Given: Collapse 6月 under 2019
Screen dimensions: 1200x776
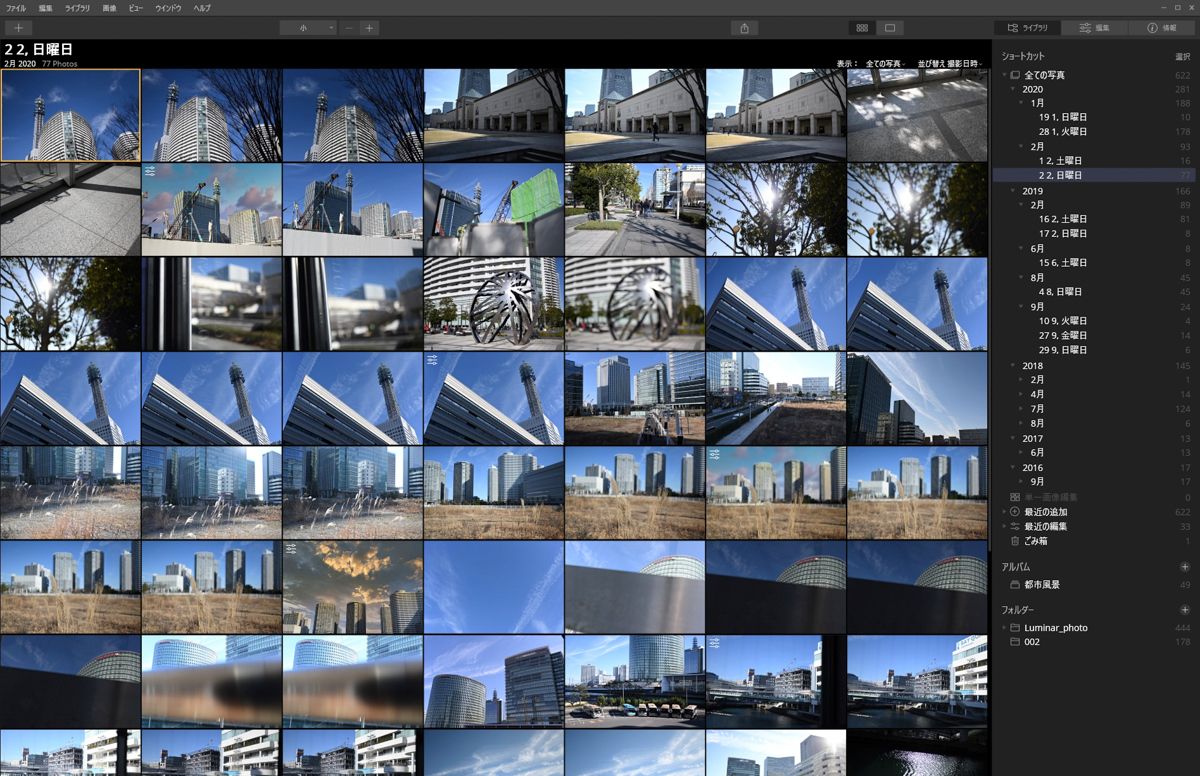Looking at the screenshot, I should pyautogui.click(x=1021, y=248).
